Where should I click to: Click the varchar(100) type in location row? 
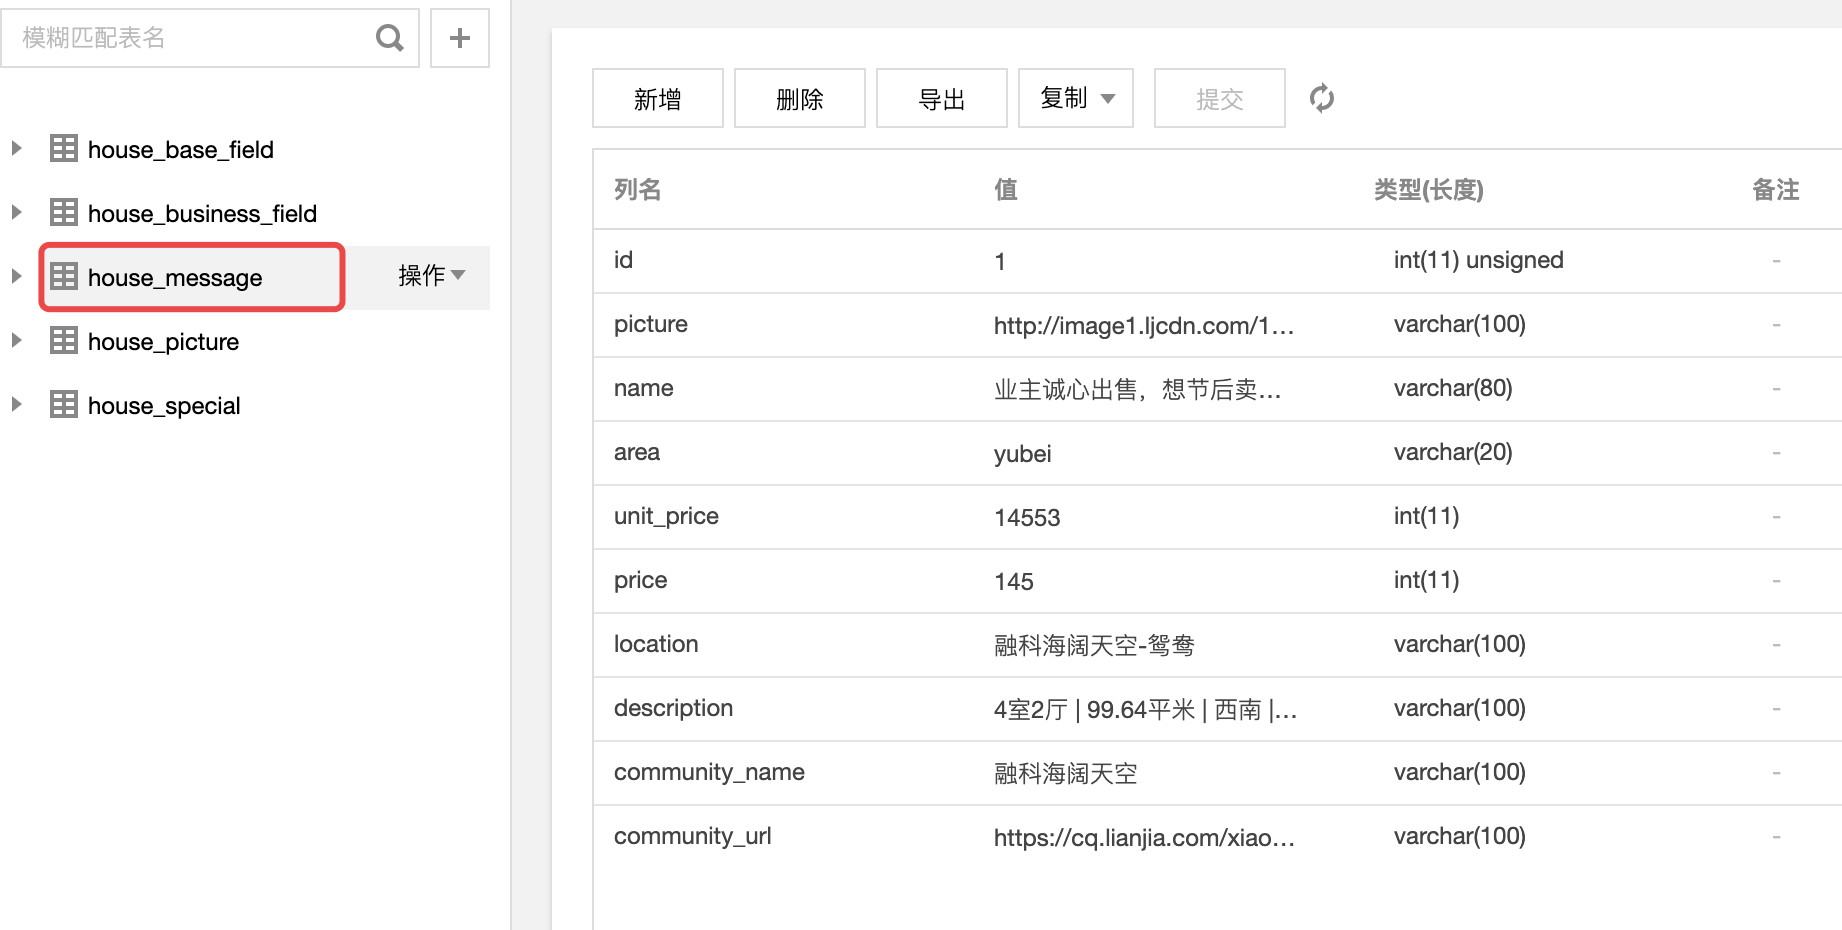click(x=1460, y=644)
